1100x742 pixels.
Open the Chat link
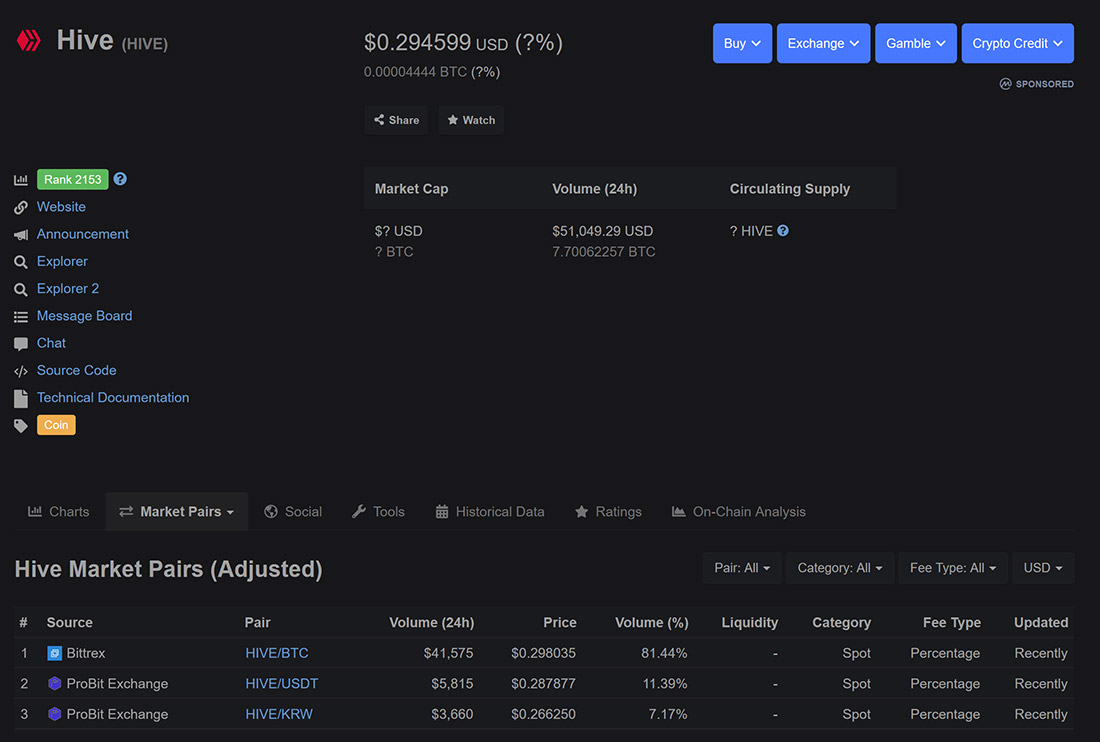pos(51,343)
